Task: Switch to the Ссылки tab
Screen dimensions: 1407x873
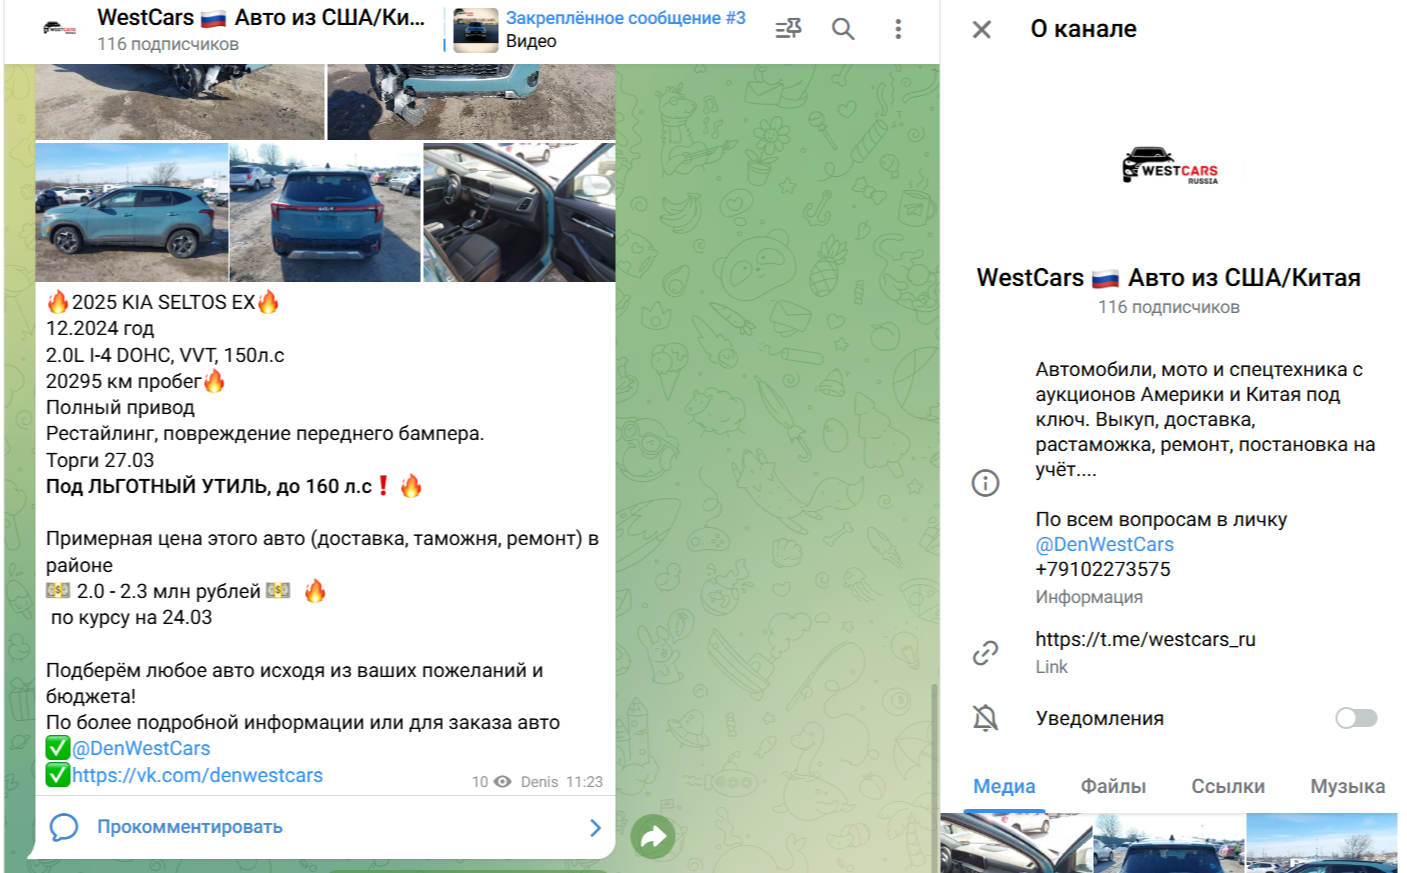Action: (x=1228, y=786)
